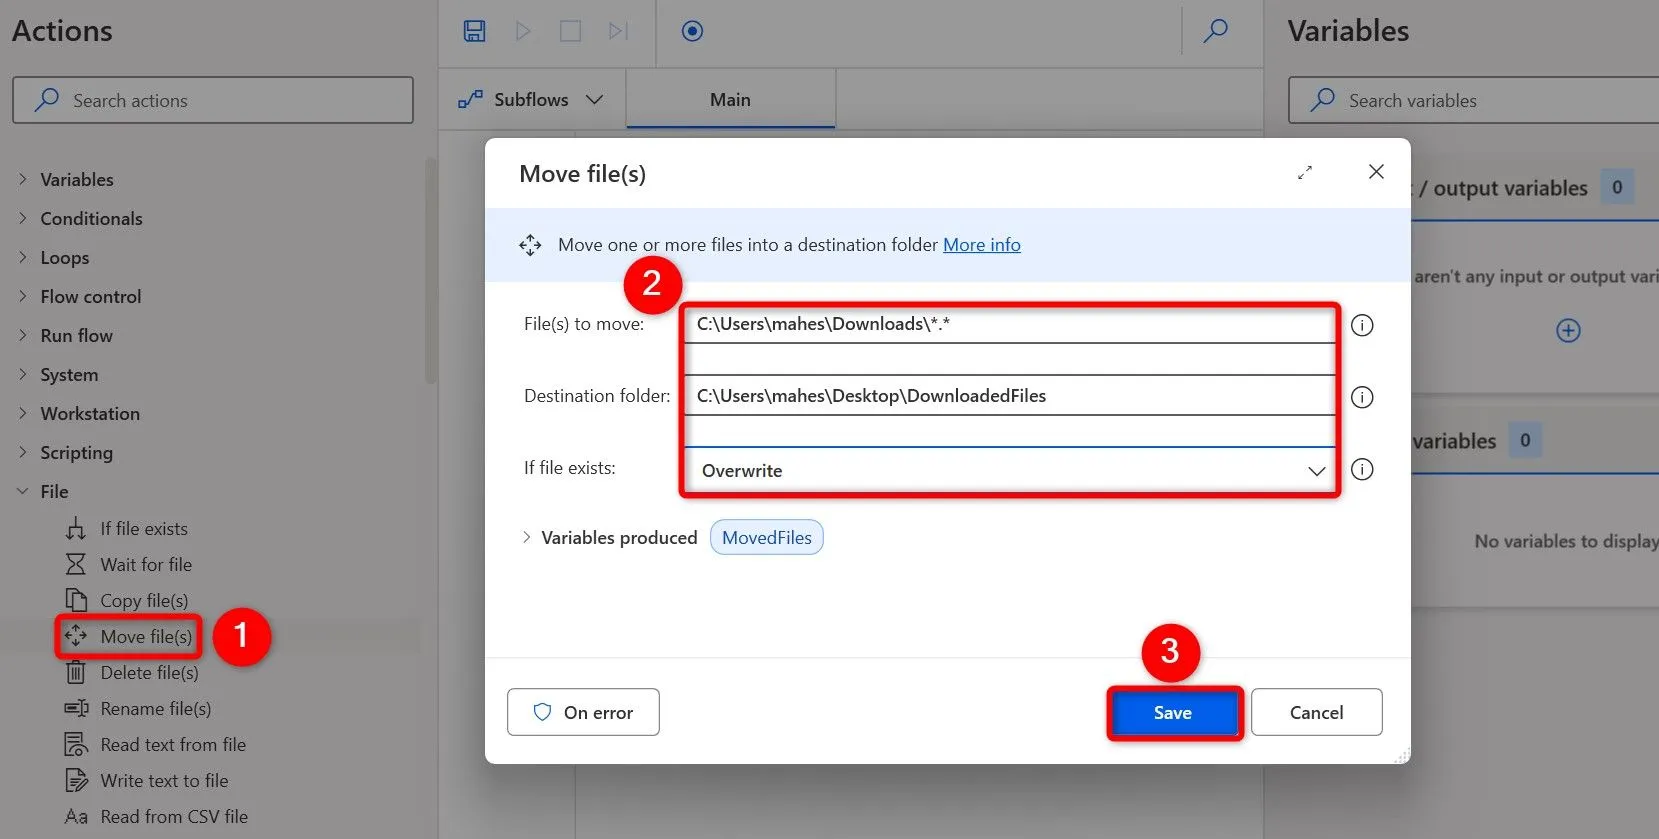
Task: Add a variable with the plus icon
Action: [1568, 331]
